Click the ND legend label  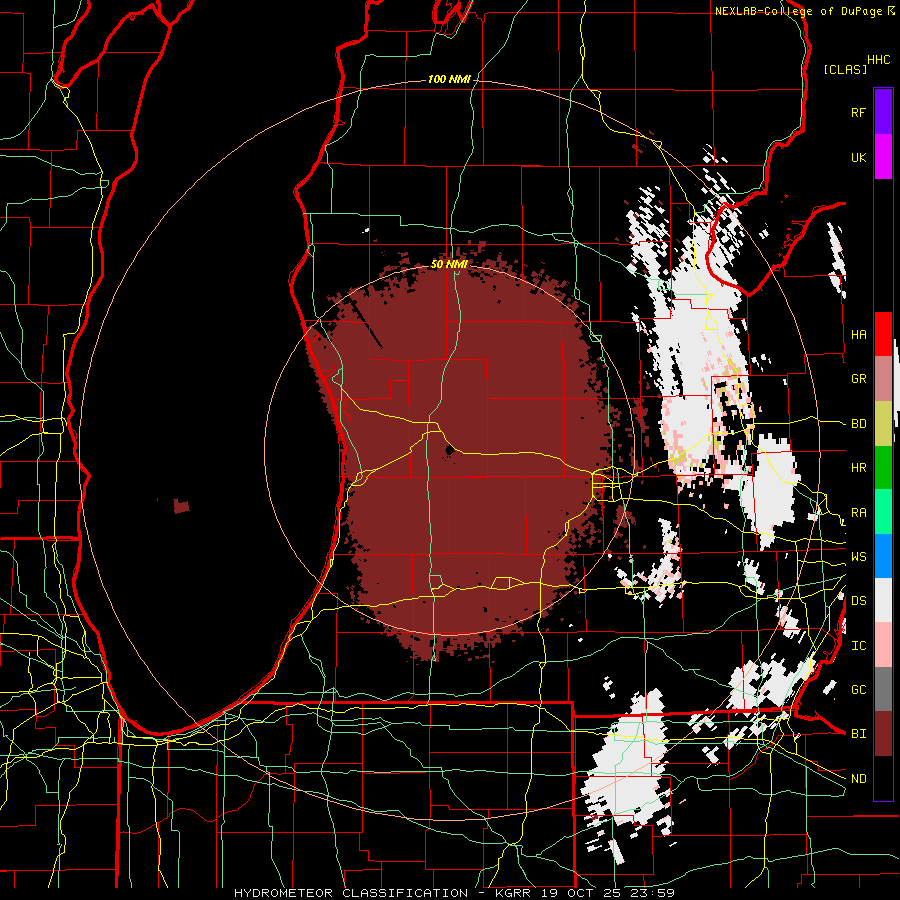858,779
